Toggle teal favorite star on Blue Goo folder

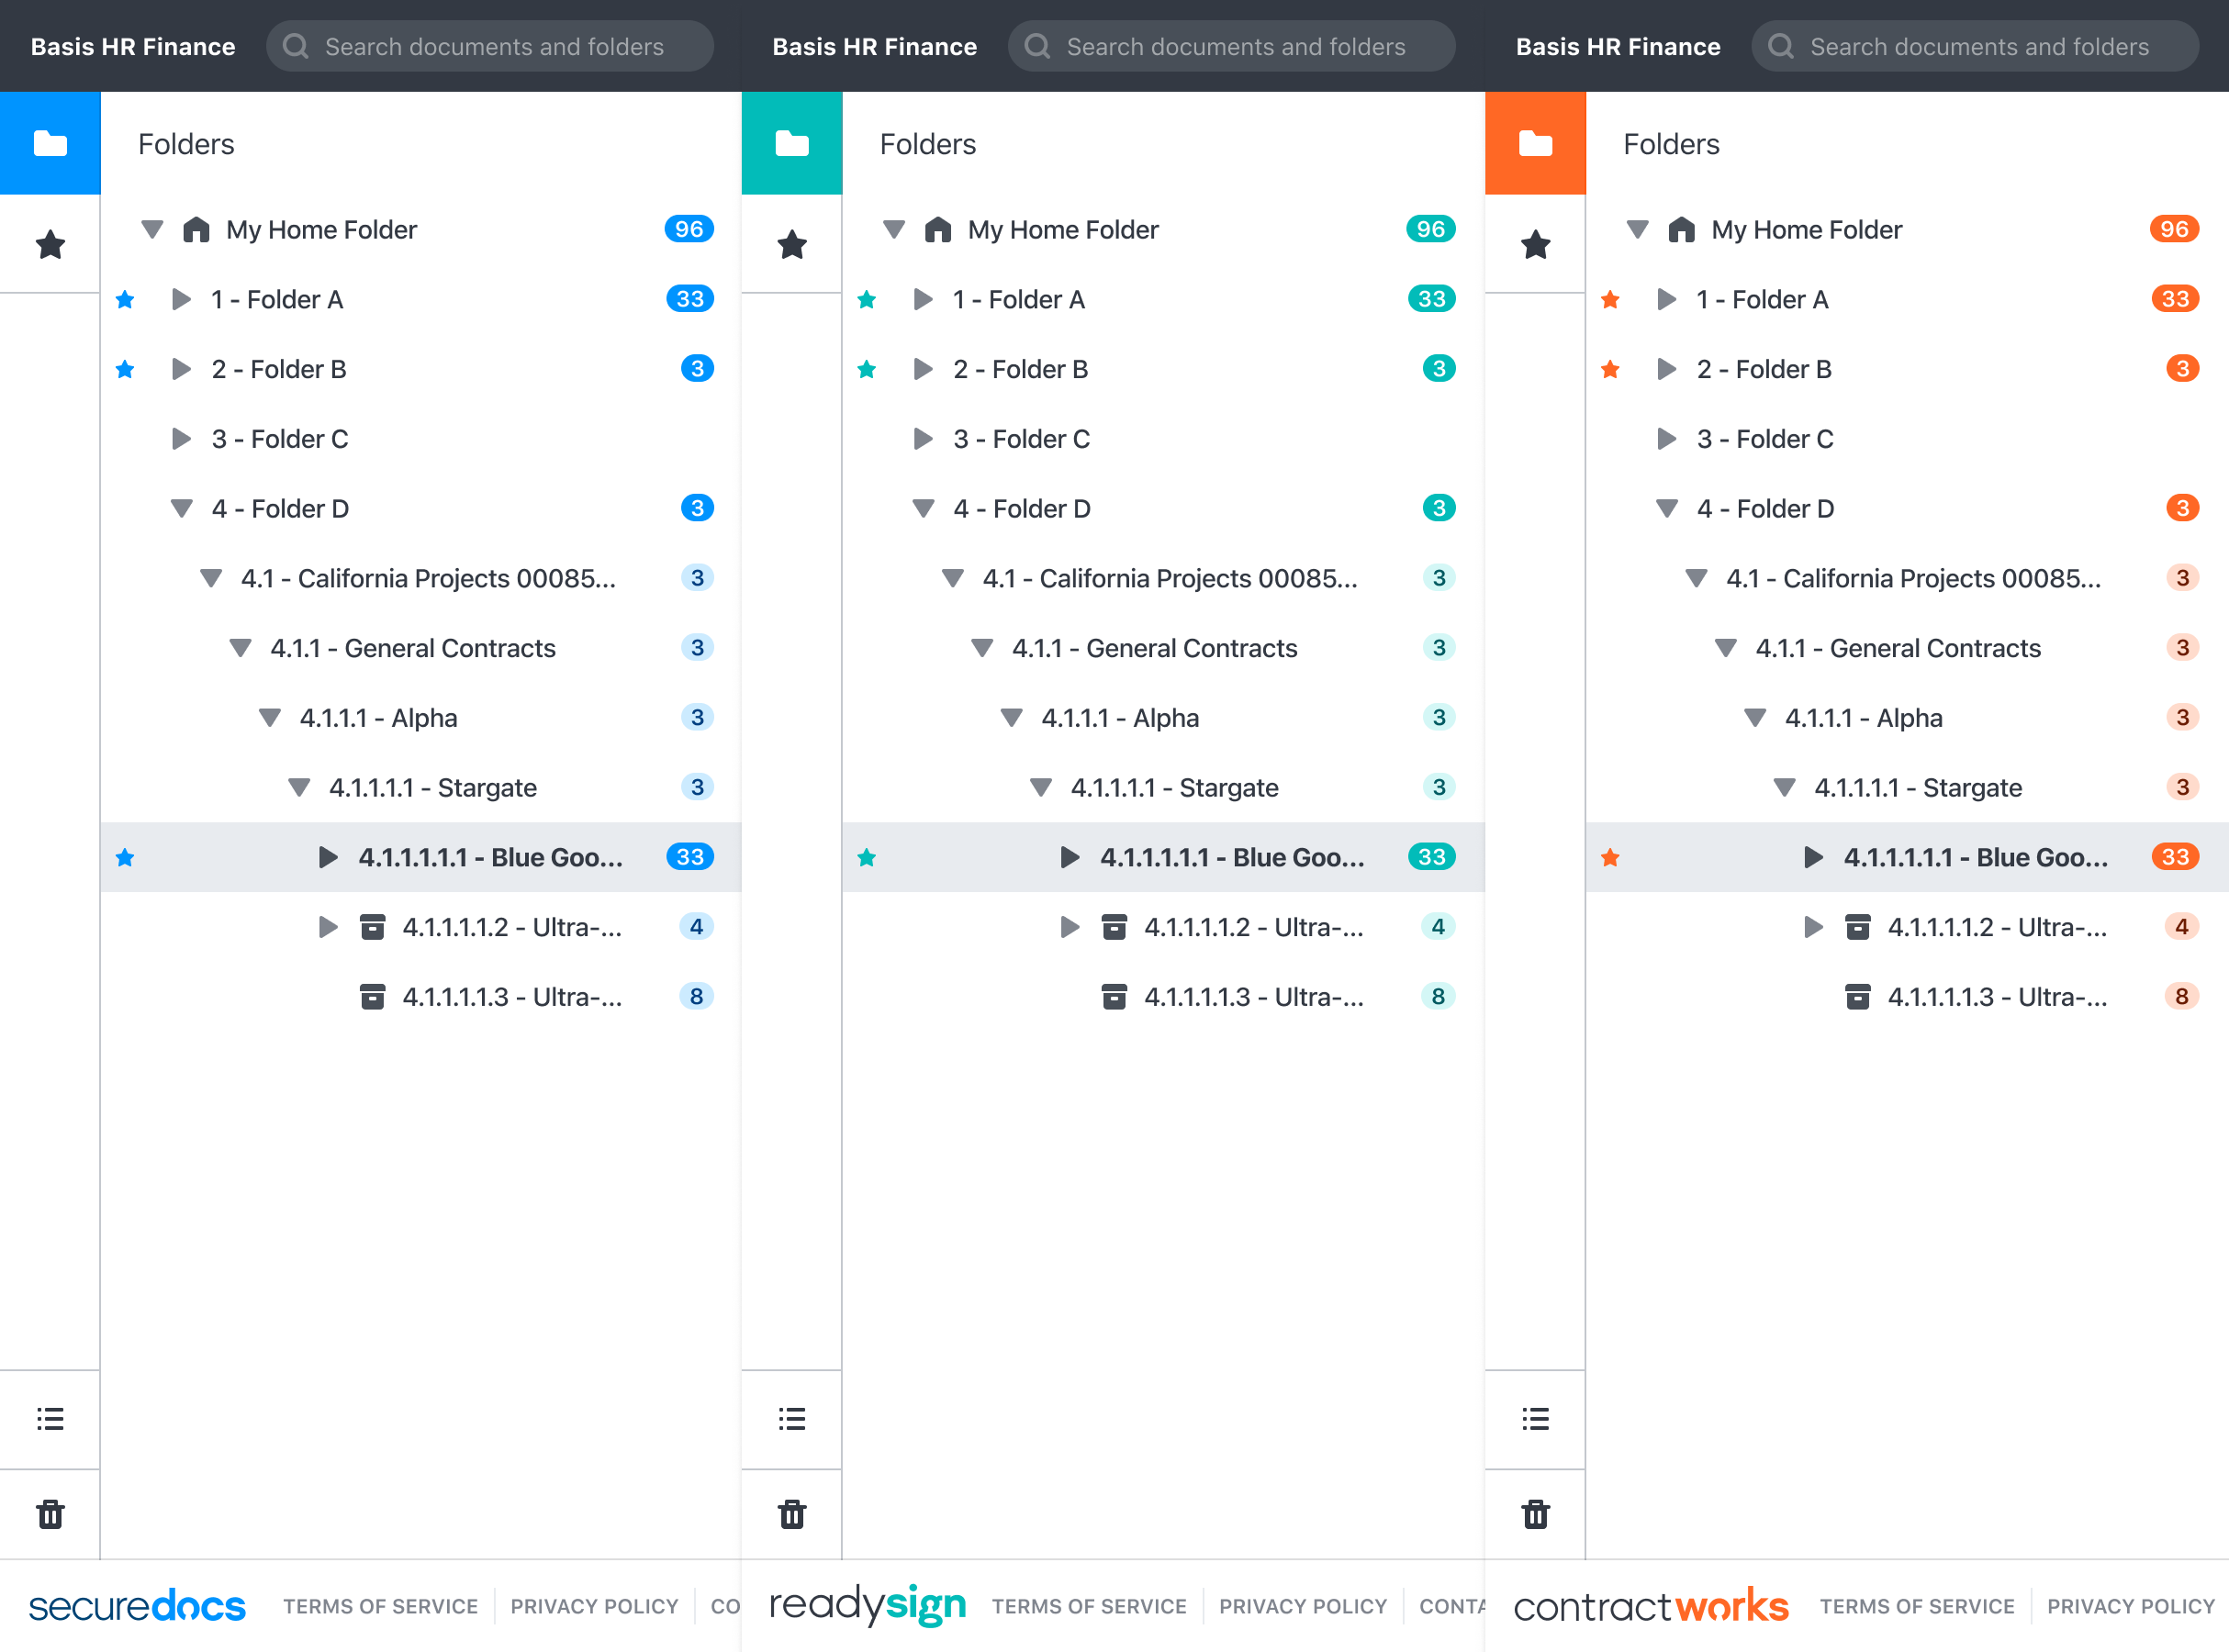tap(867, 857)
